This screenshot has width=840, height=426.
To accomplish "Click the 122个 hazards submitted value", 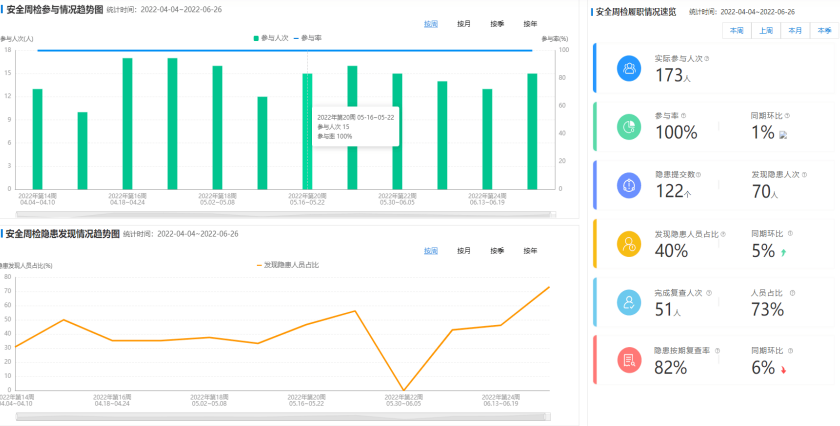I will point(673,191).
